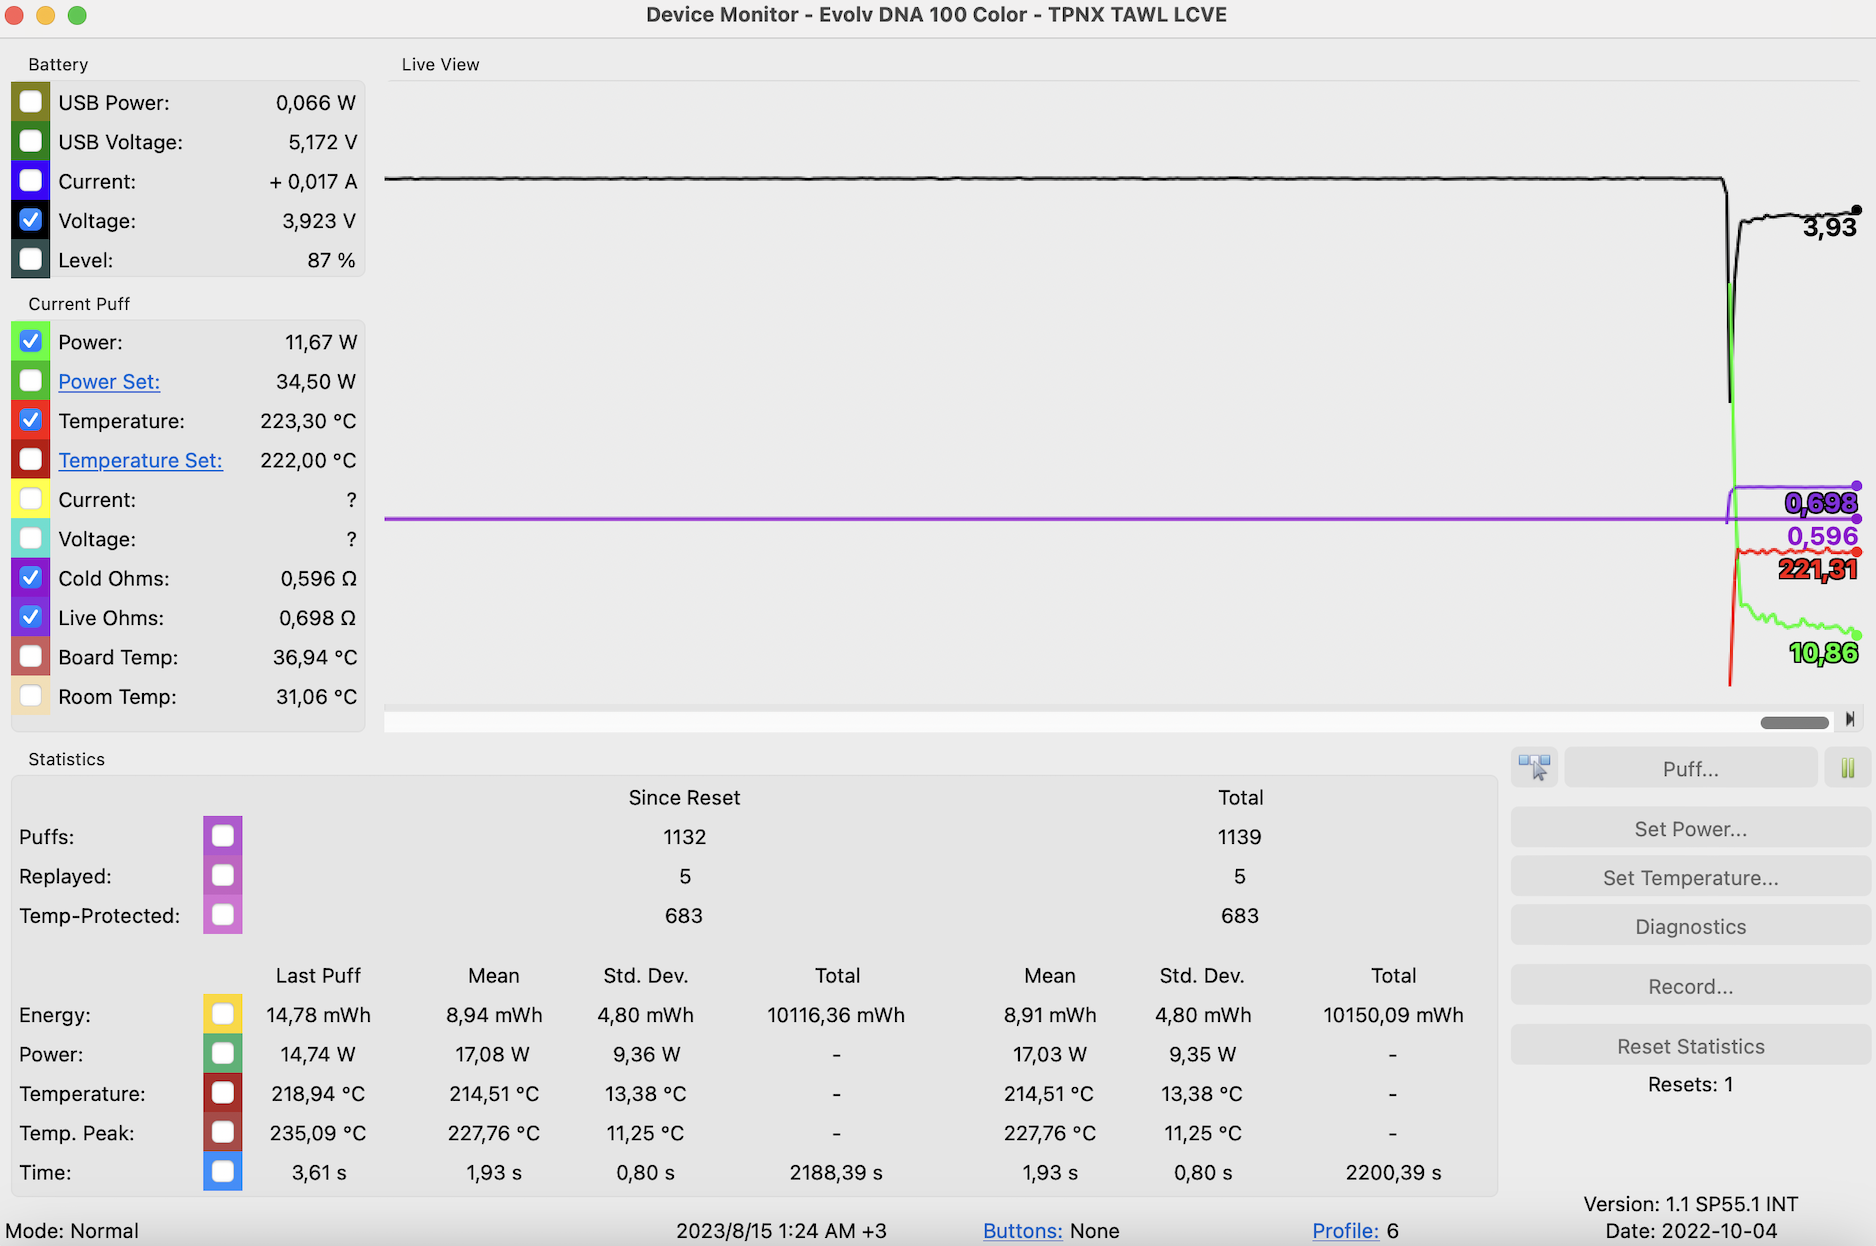Open the Power Set link
The width and height of the screenshot is (1876, 1246).
click(109, 381)
